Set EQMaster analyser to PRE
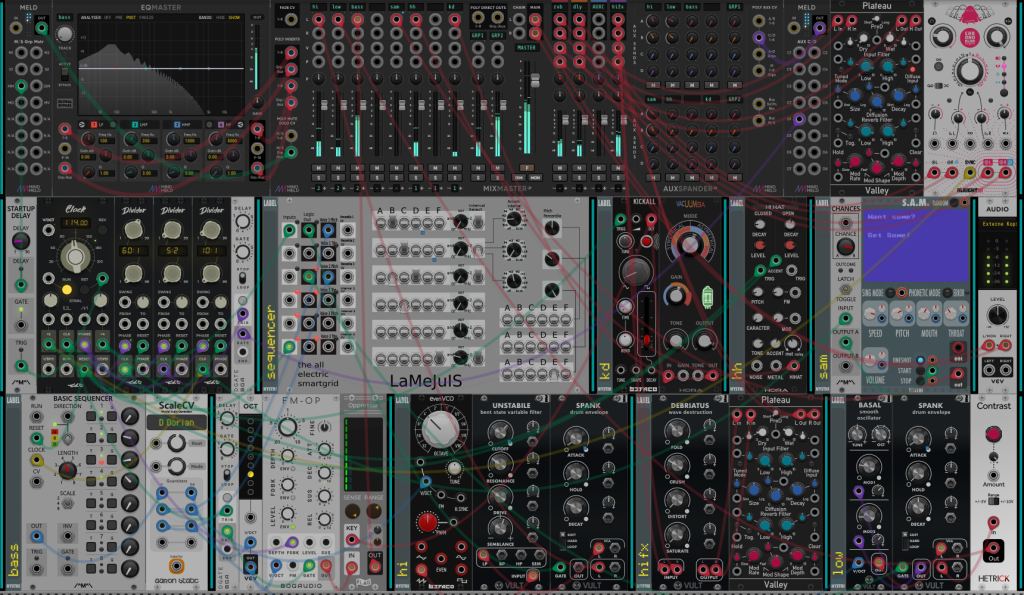Viewport: 1024px width, 595px height. pyautogui.click(x=118, y=18)
